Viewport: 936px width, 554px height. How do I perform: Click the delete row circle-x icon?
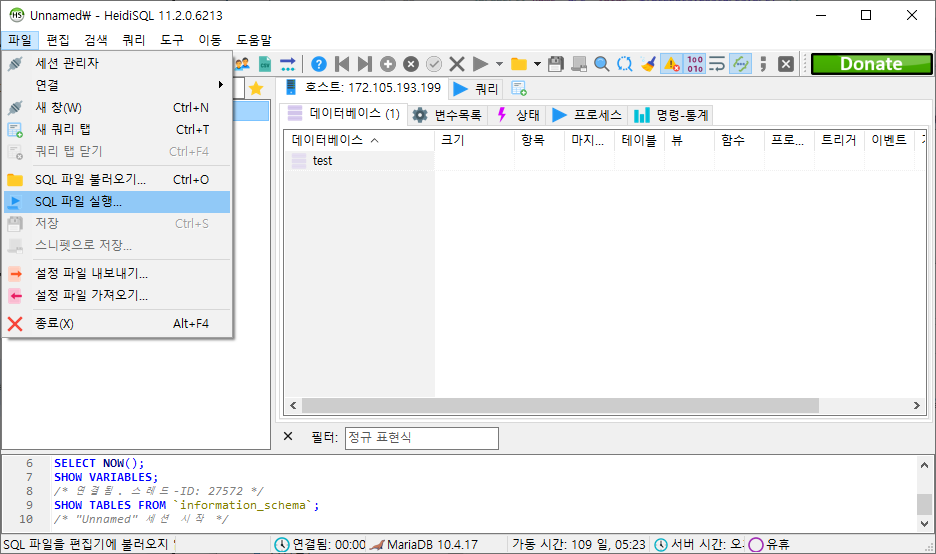point(411,64)
